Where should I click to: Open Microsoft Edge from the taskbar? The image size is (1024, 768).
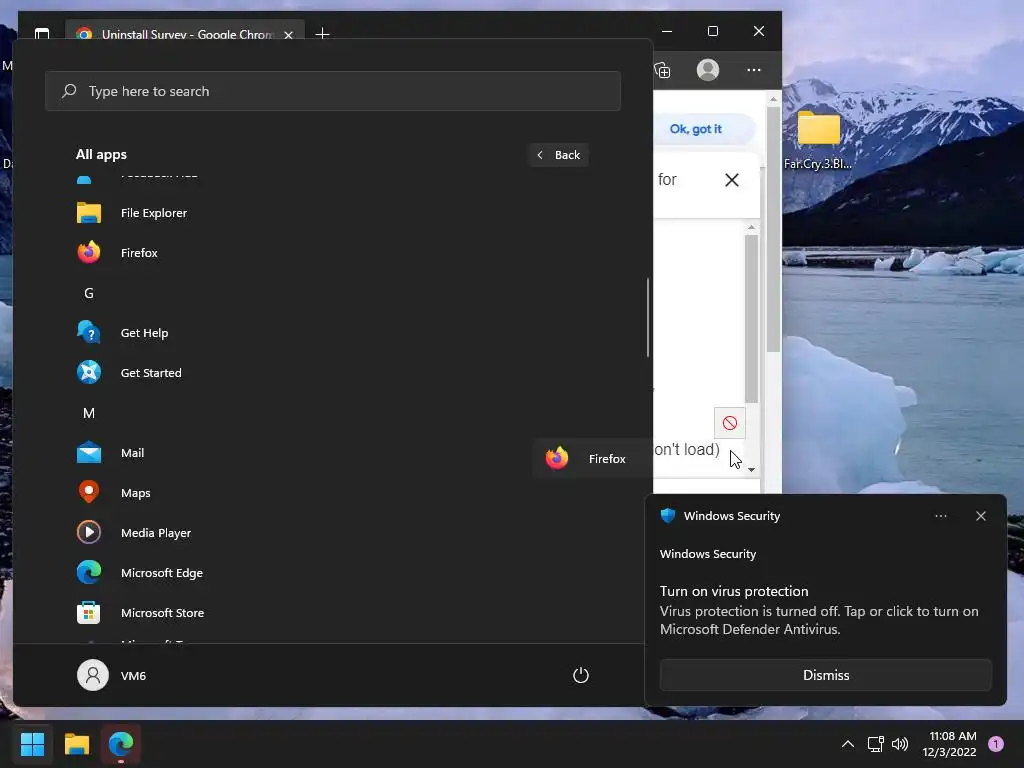pyautogui.click(x=121, y=743)
